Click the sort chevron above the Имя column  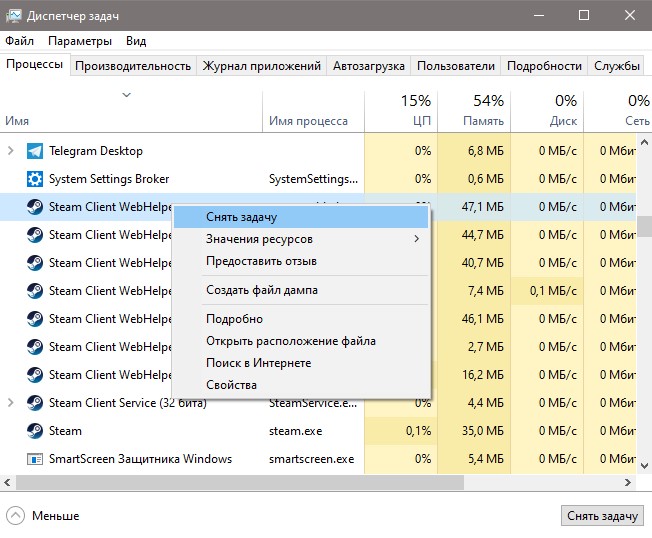pos(126,95)
